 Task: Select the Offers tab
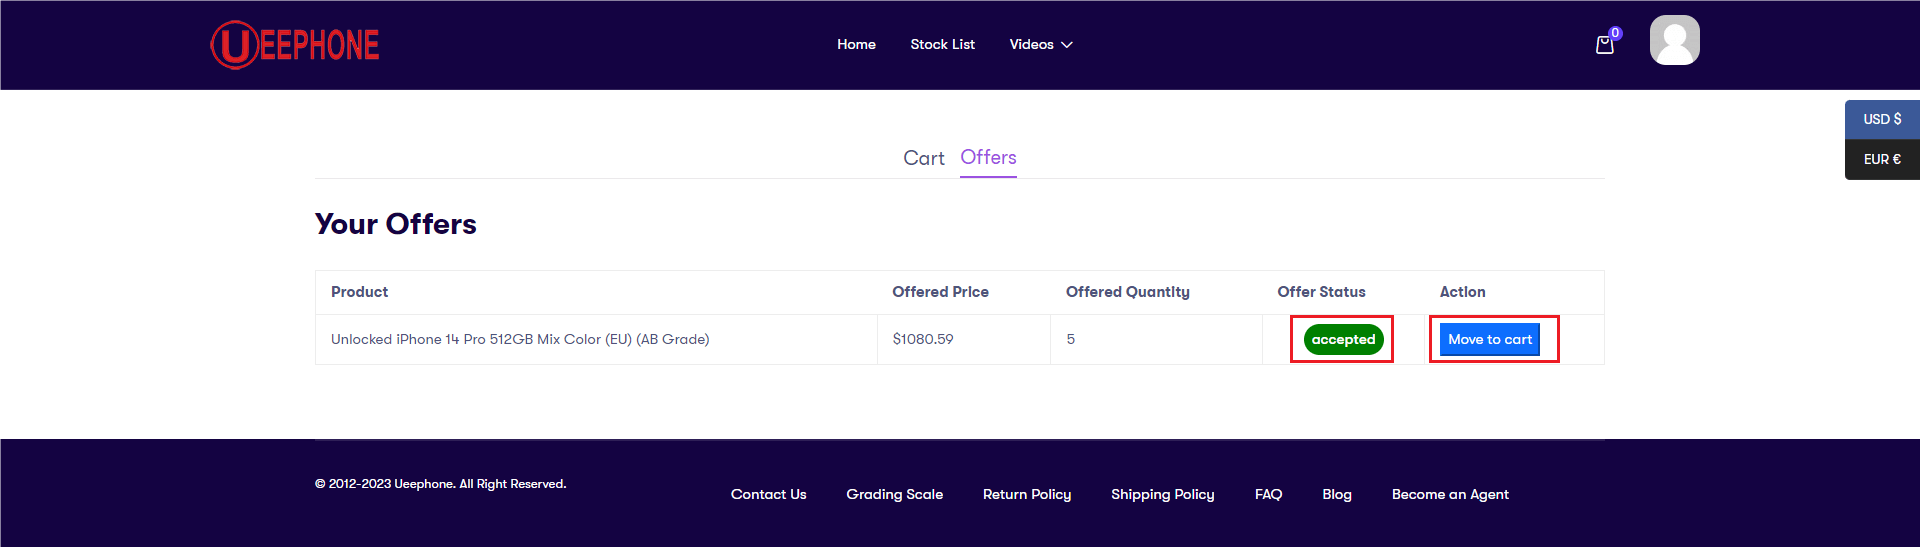(x=988, y=157)
